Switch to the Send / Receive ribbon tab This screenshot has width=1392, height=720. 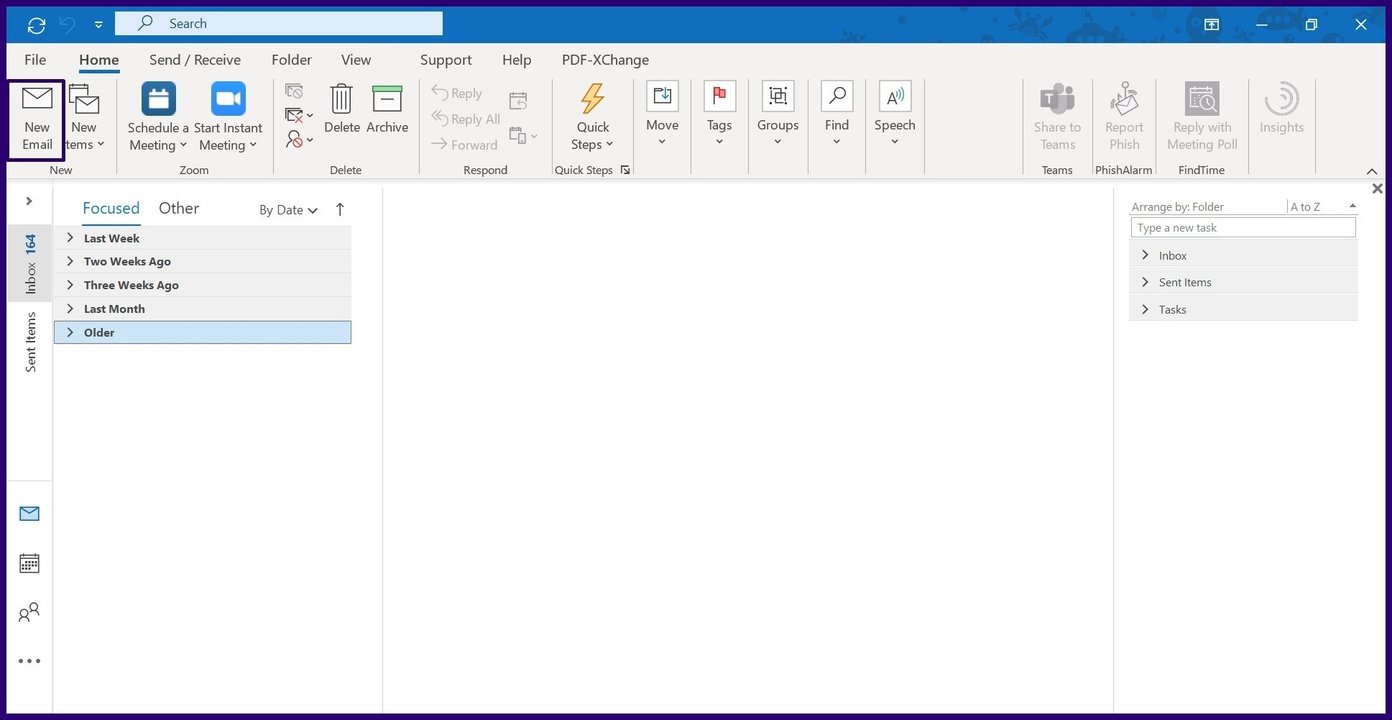[194, 59]
